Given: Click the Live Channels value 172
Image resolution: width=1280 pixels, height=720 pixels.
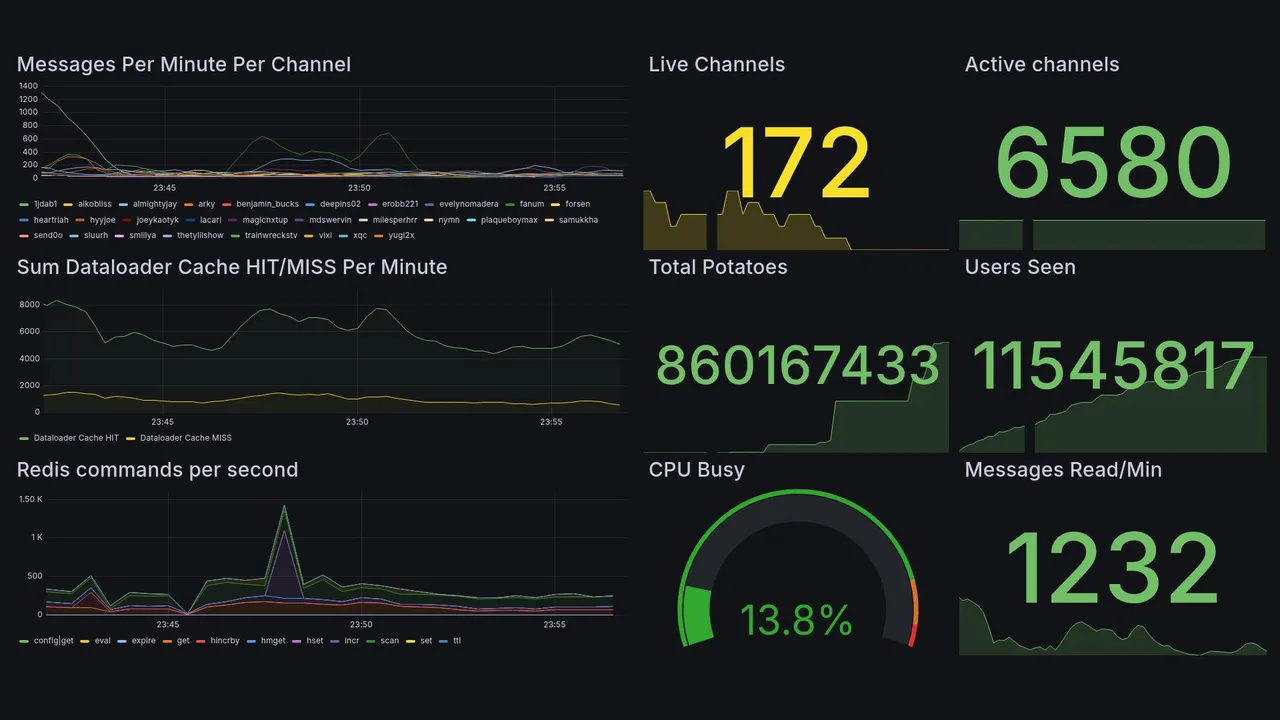Looking at the screenshot, I should pyautogui.click(x=796, y=165).
